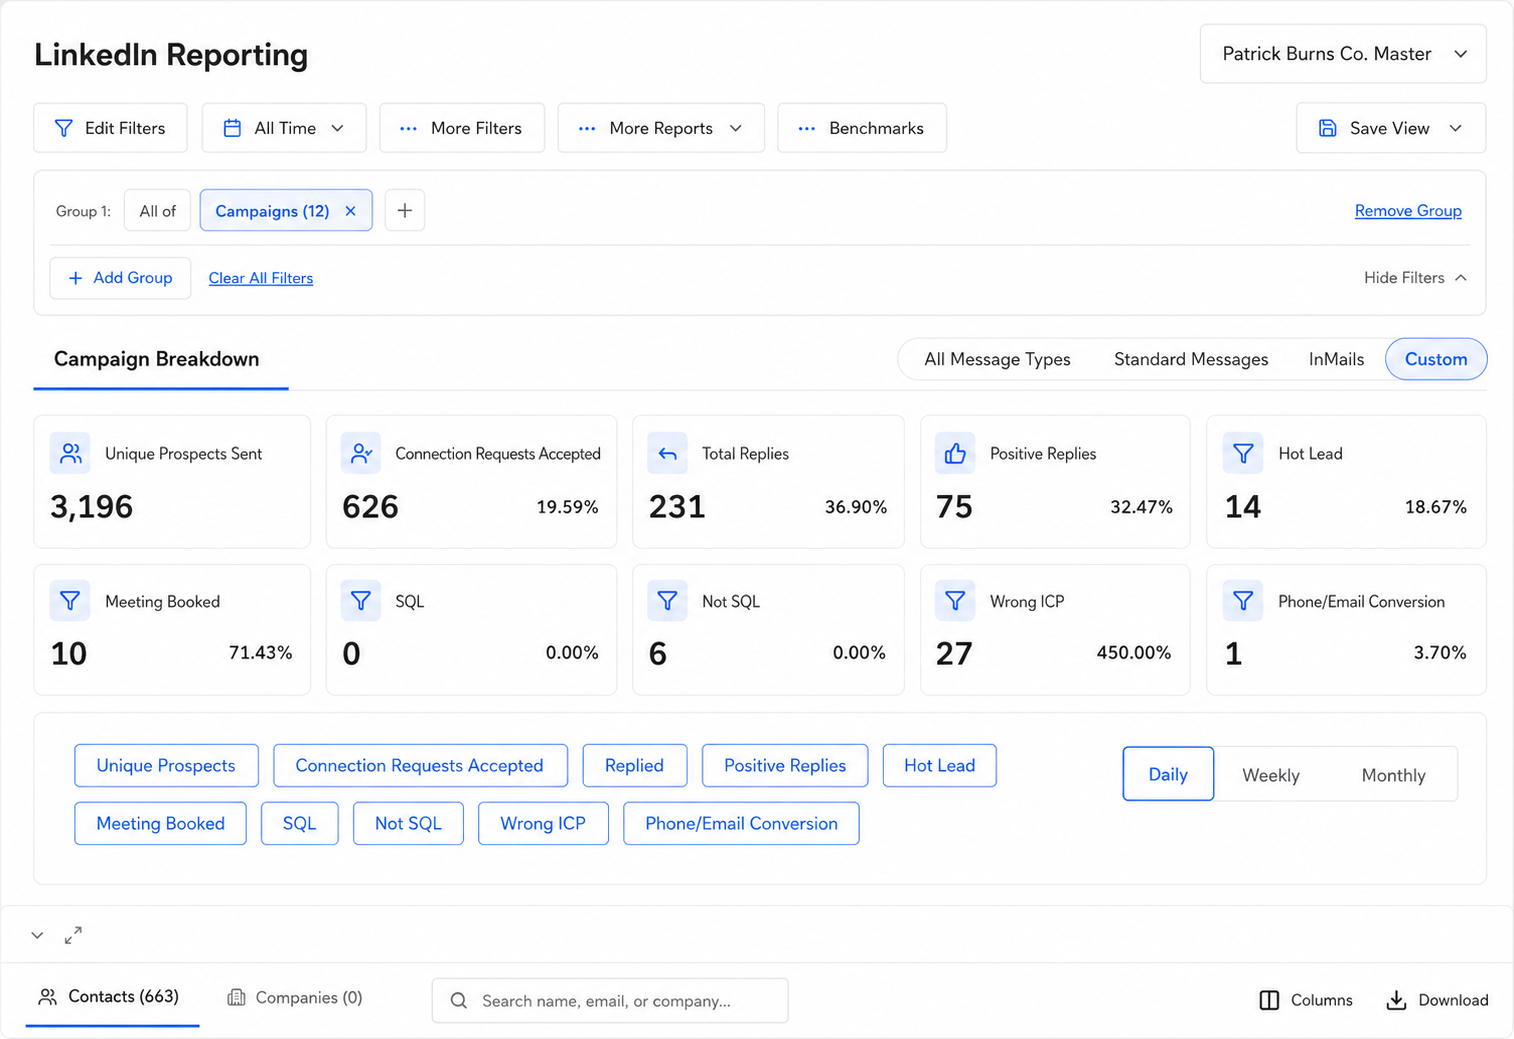The image size is (1514, 1039).
Task: Open the Companies (0) tab
Action: point(295,997)
